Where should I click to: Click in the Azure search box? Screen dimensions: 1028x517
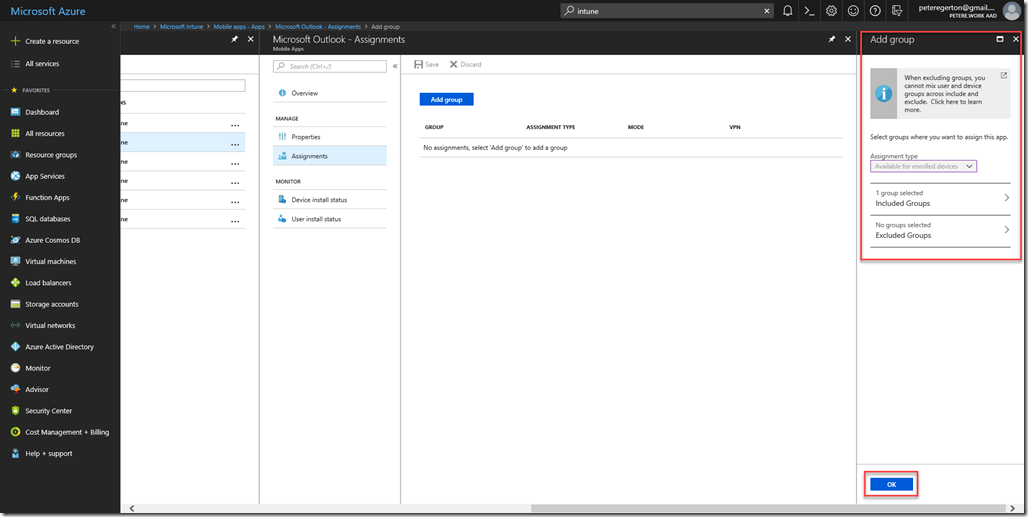(670, 11)
